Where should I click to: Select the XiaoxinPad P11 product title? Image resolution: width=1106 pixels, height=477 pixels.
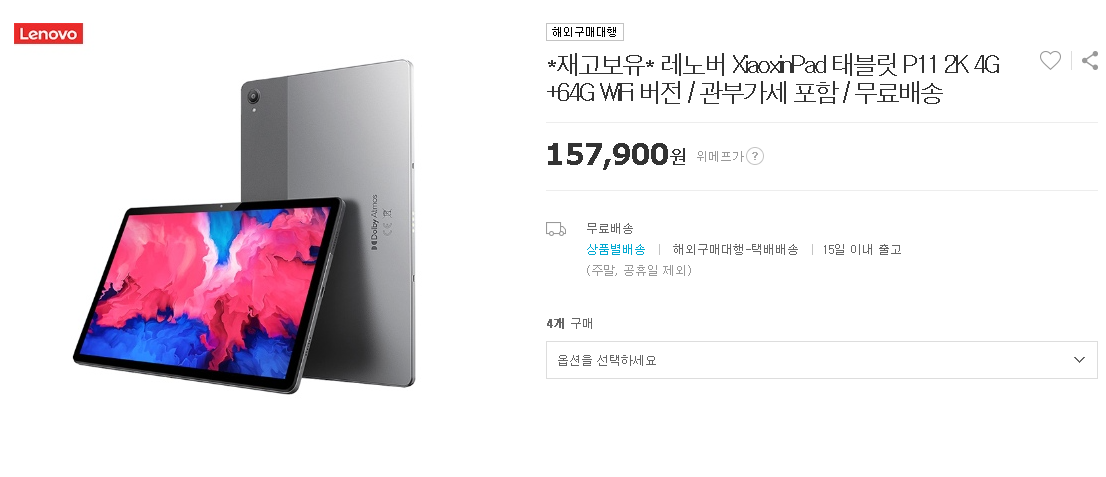tap(774, 78)
